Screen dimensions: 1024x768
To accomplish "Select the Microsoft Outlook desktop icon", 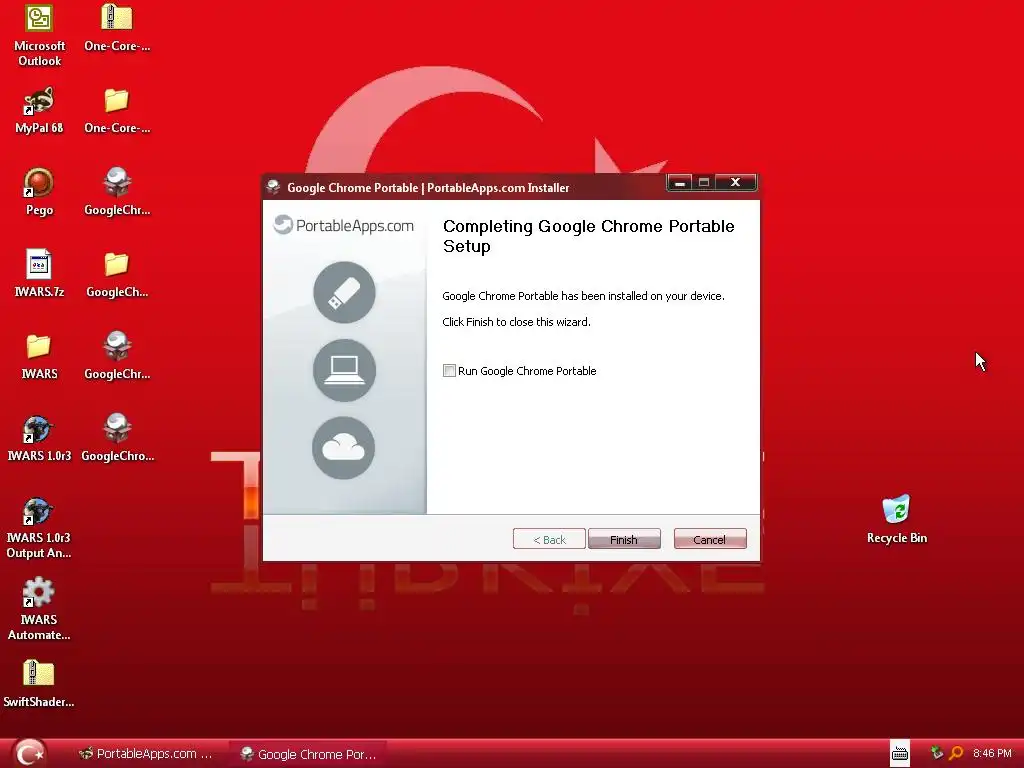I will [39, 35].
